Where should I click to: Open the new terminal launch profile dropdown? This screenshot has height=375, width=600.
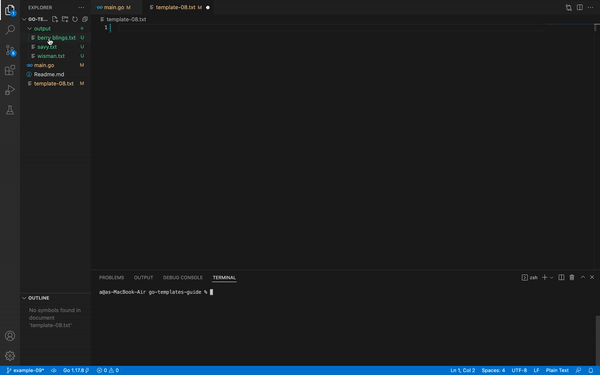click(551, 278)
